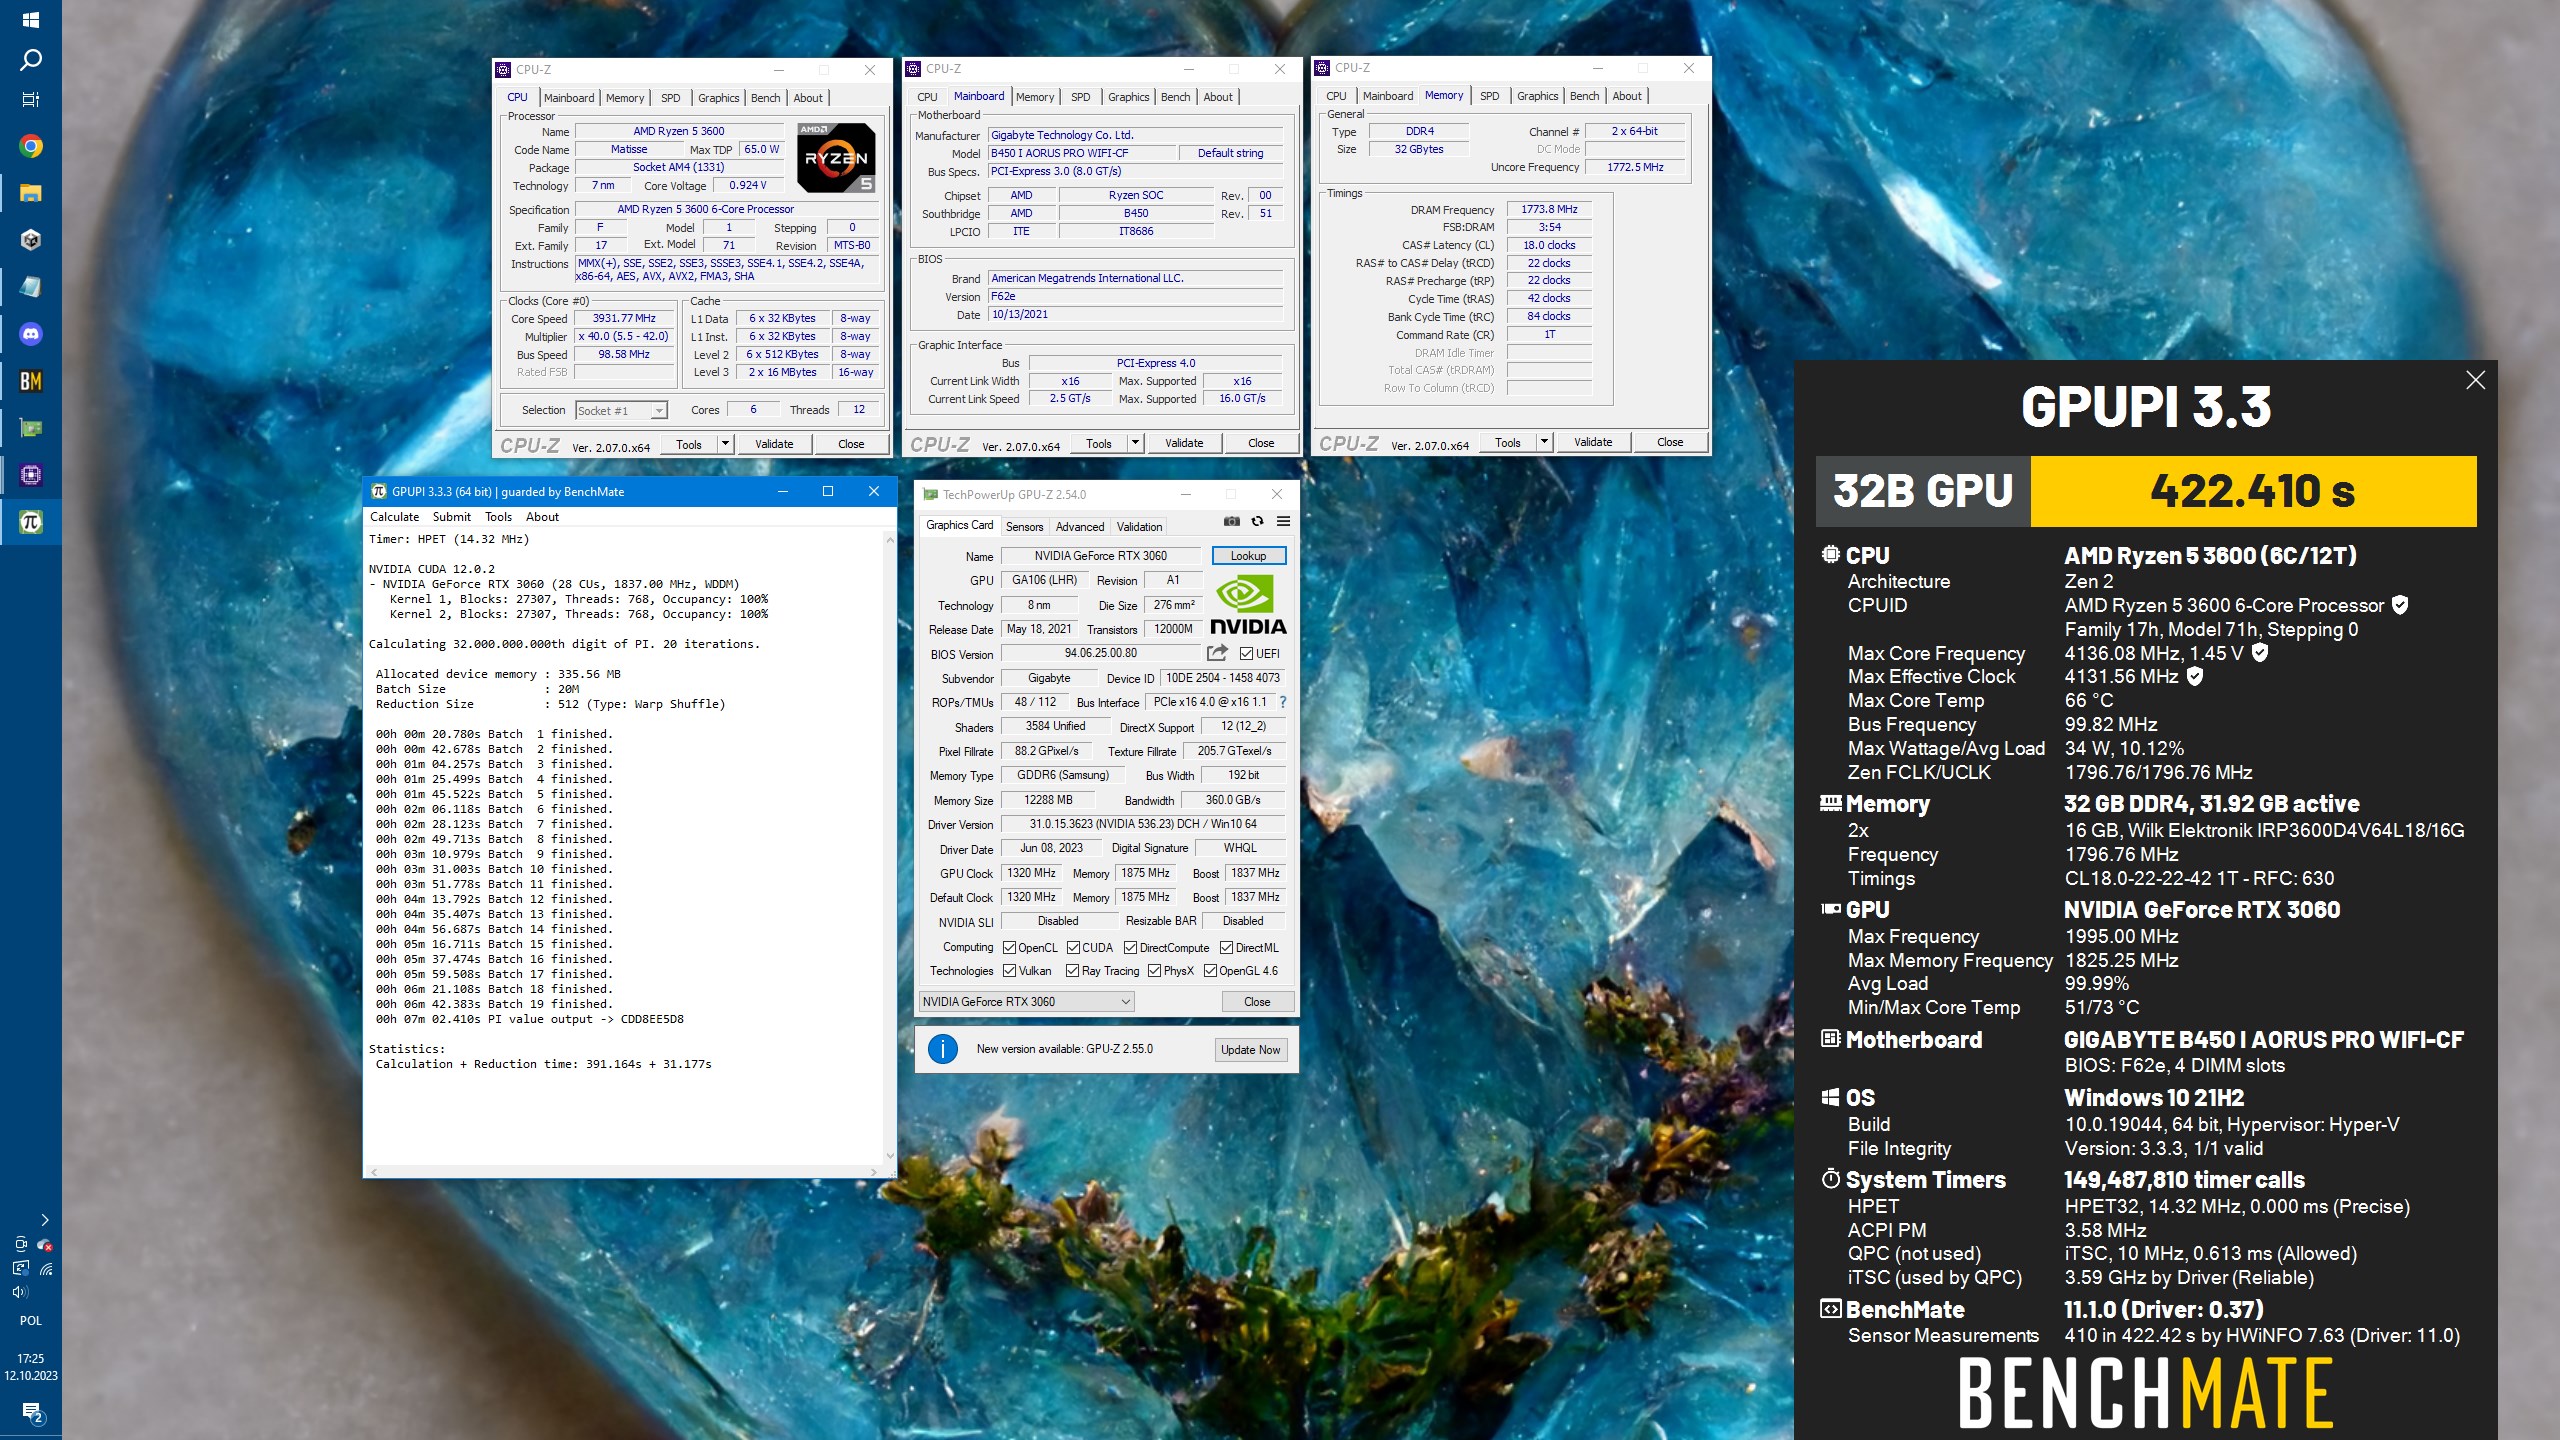The image size is (2560, 1440).
Task: Switch to SPD tab in CPU-Z Memory window
Action: coord(1489,96)
